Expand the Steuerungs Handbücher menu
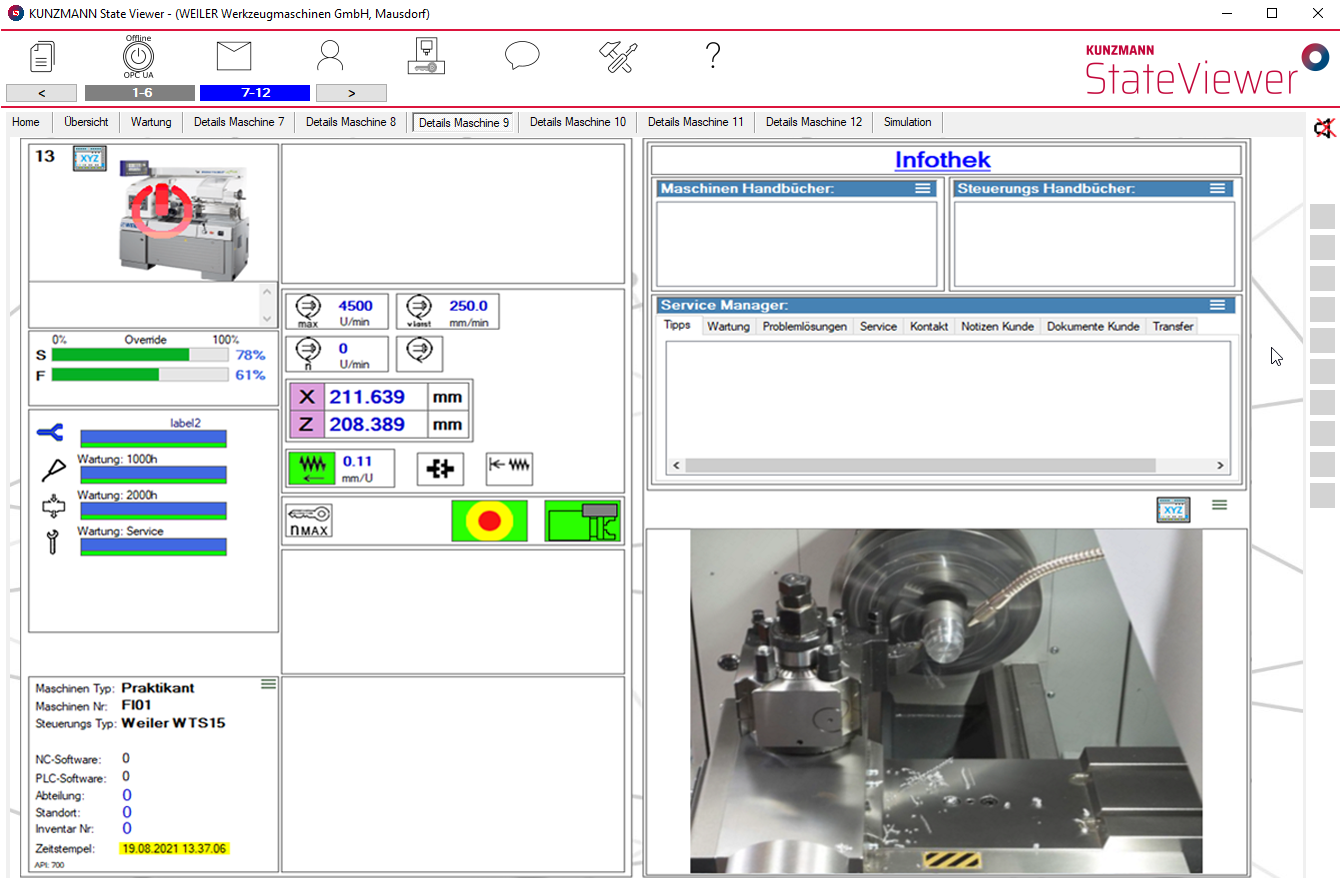This screenshot has height=878, width=1341. point(1217,189)
